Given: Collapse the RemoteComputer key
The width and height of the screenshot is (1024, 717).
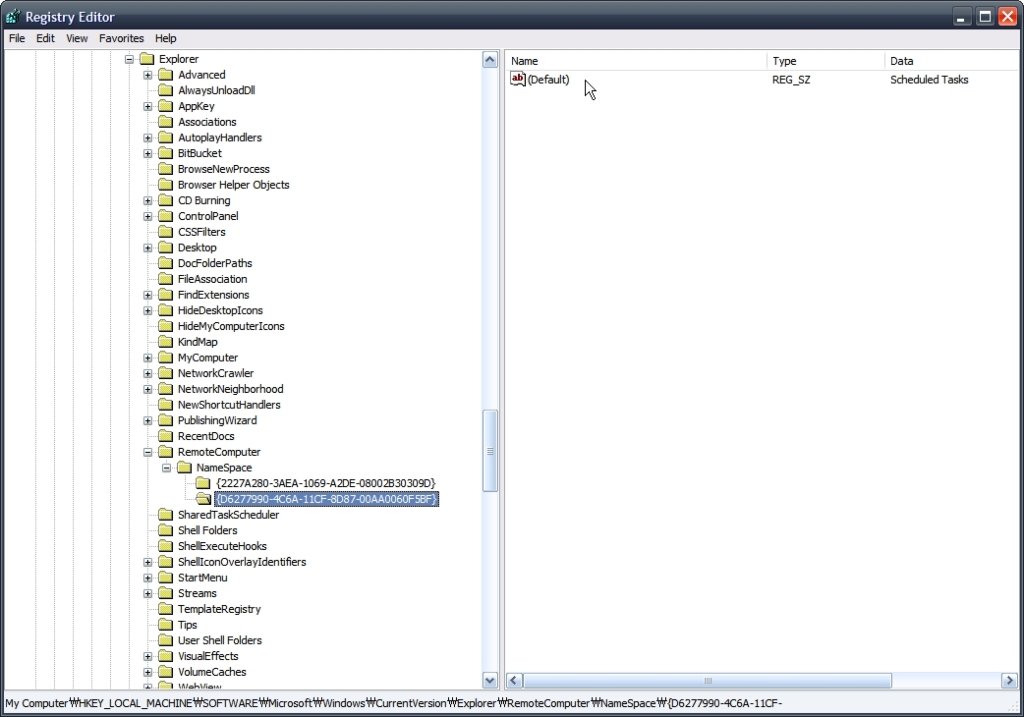Looking at the screenshot, I should (x=148, y=452).
